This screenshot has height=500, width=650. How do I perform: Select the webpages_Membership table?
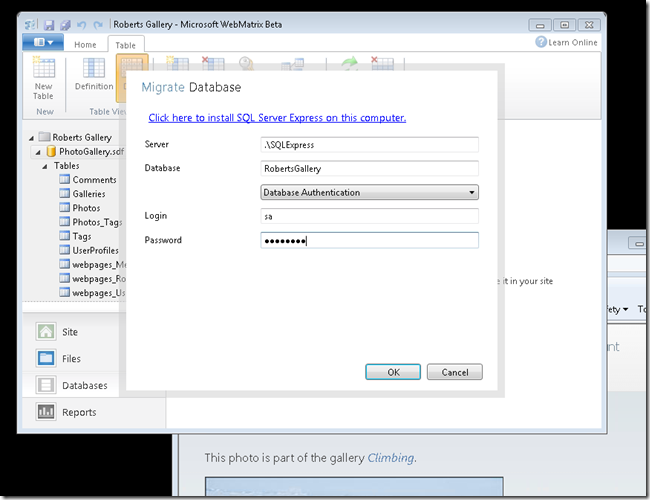tap(99, 265)
